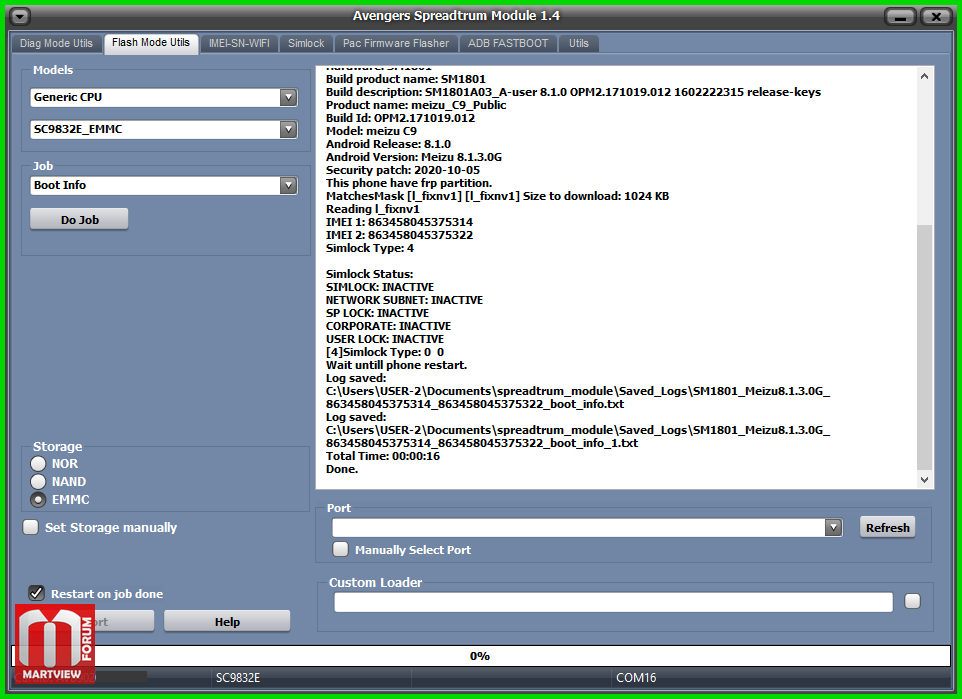Click the Done. log line
The height and width of the screenshot is (699, 962).
342,469
